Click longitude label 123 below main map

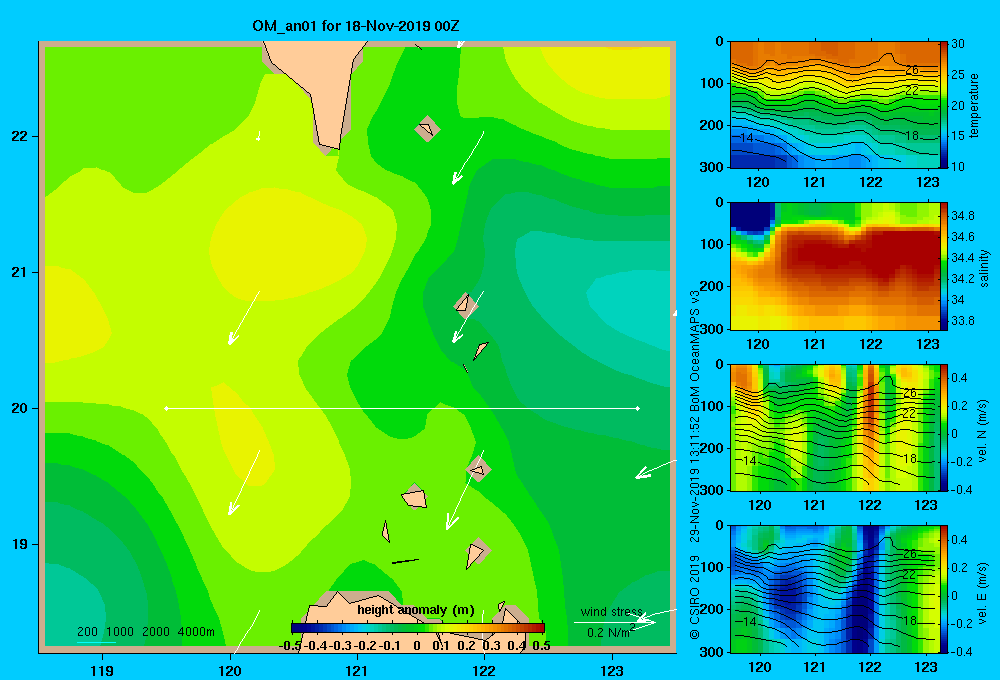click(612, 670)
